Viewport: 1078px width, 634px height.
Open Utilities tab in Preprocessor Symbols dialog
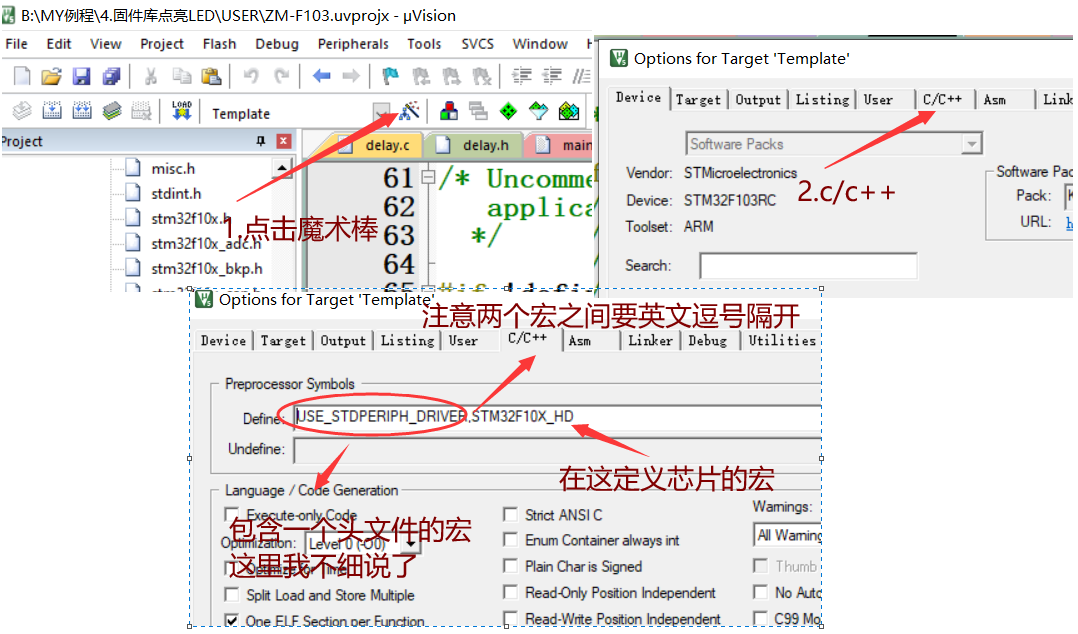tap(782, 340)
